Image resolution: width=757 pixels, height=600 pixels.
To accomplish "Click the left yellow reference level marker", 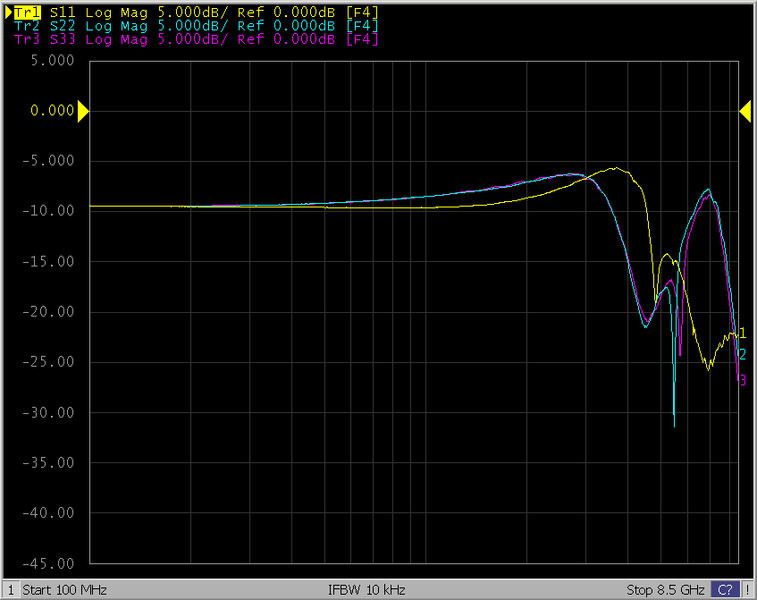I will pyautogui.click(x=83, y=112).
